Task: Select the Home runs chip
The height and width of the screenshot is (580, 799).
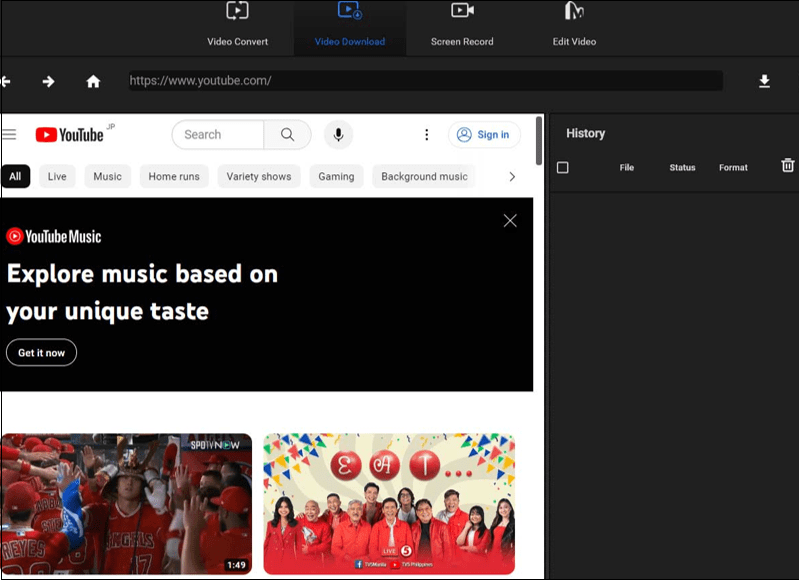Action: click(x=174, y=176)
